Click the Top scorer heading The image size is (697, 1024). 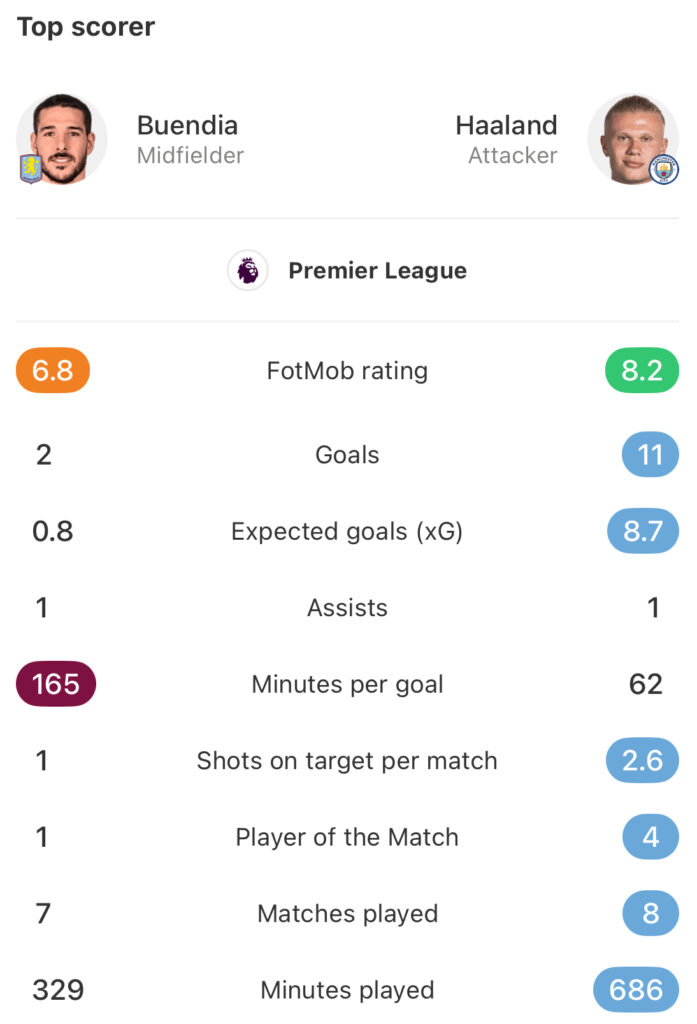[x=86, y=27]
